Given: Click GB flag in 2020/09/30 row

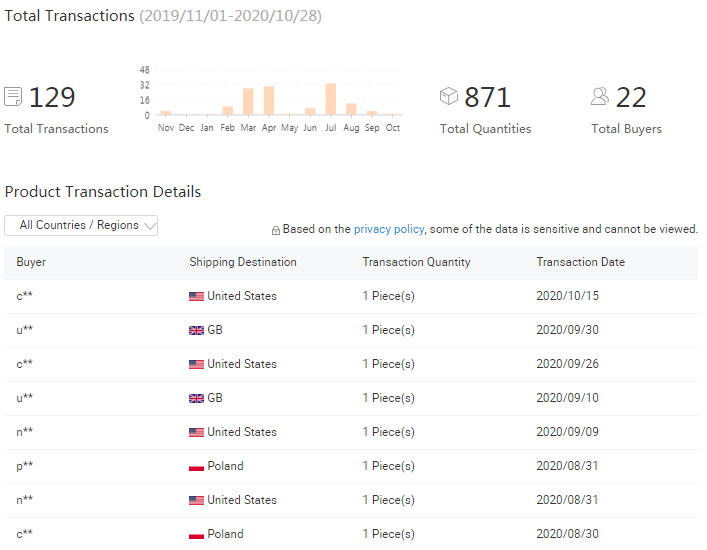Looking at the screenshot, I should tap(196, 330).
